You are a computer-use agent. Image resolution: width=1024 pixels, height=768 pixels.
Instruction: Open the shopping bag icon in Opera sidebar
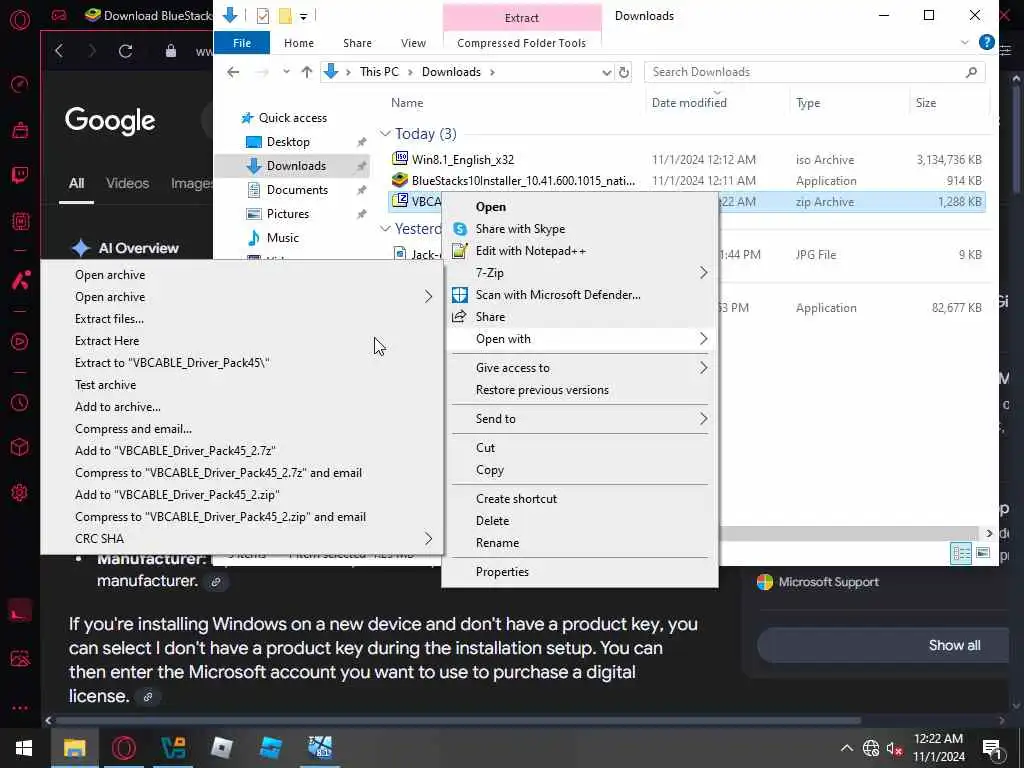click(20, 130)
